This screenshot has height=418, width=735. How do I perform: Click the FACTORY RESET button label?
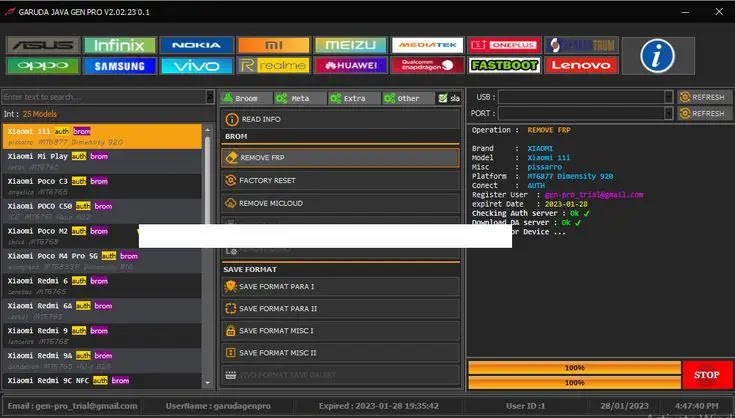tap(267, 180)
